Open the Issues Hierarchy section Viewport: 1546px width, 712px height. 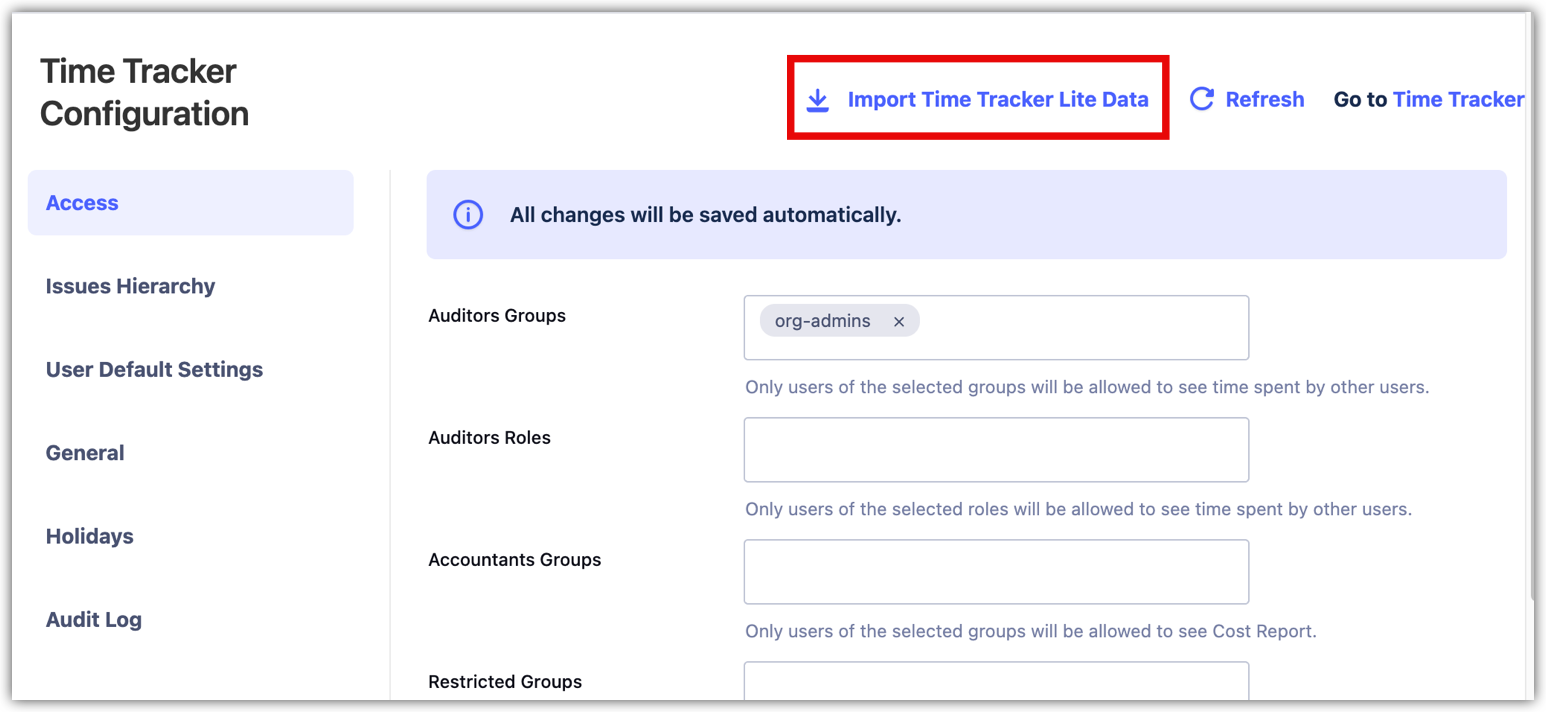(131, 287)
